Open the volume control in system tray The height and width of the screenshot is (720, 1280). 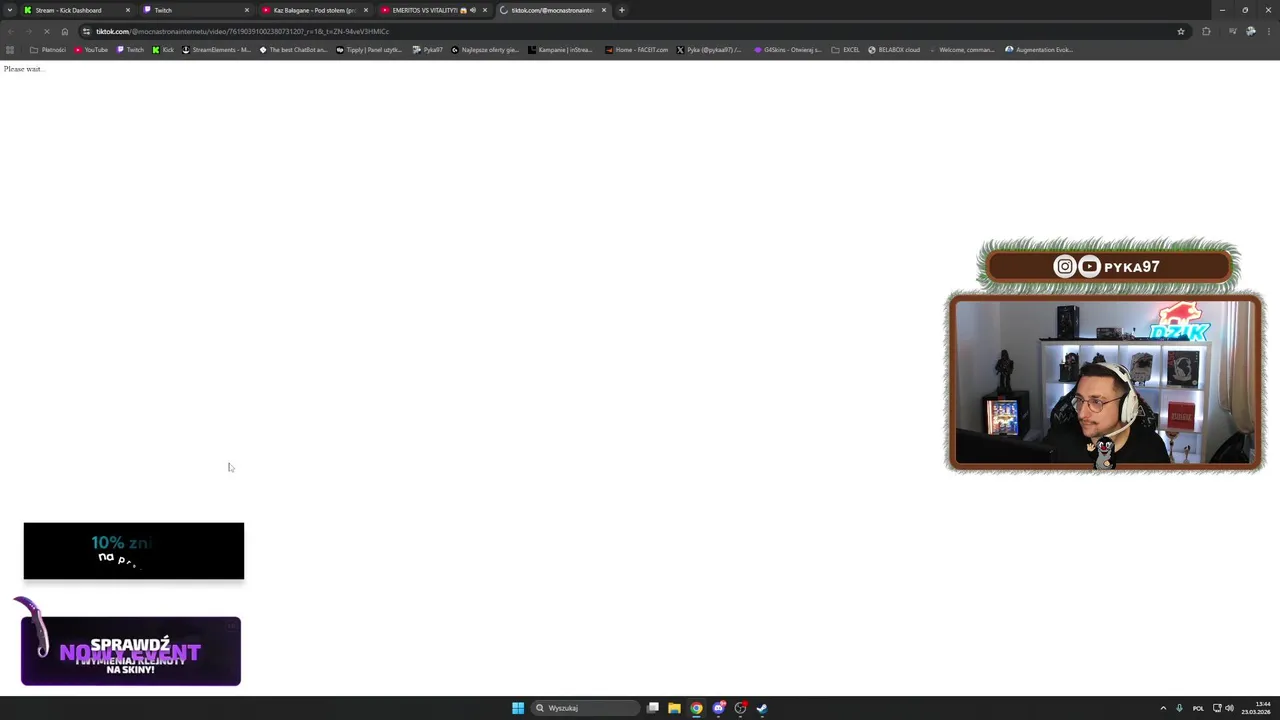point(1230,708)
